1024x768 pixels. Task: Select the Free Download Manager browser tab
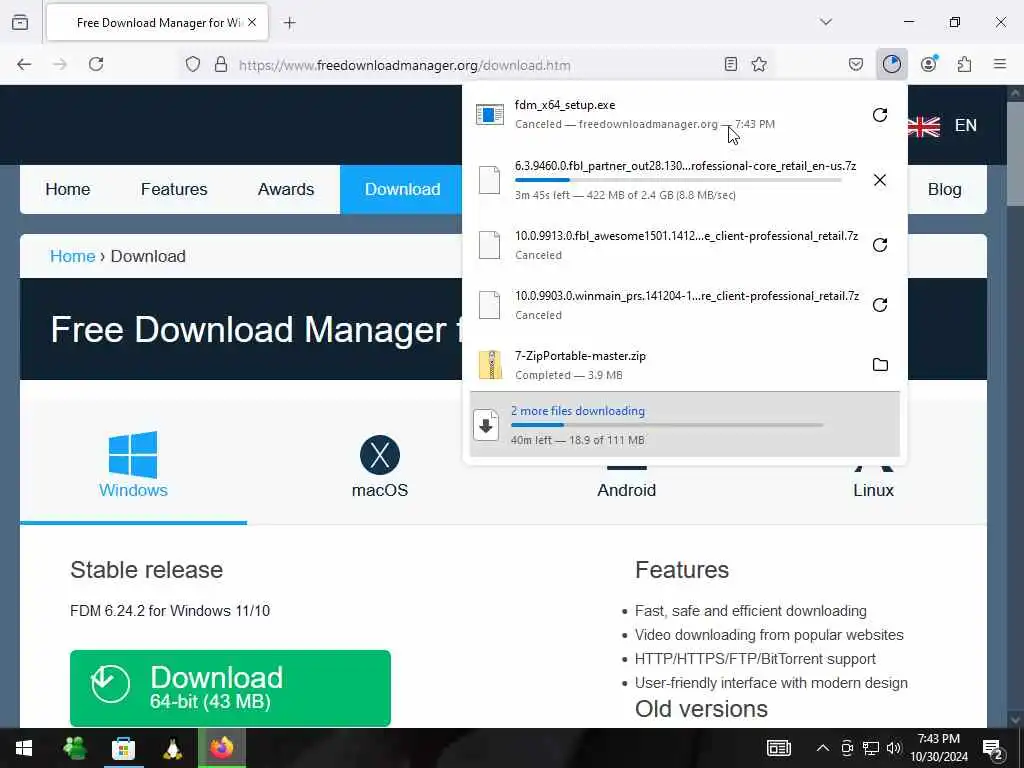pyautogui.click(x=157, y=23)
